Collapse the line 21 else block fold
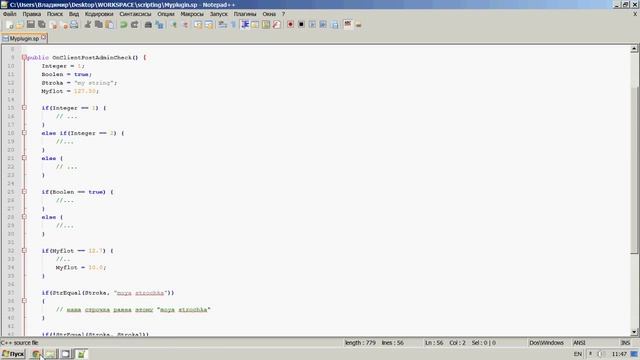Screen dimensions: 640x360 pyautogui.click(x=24, y=158)
